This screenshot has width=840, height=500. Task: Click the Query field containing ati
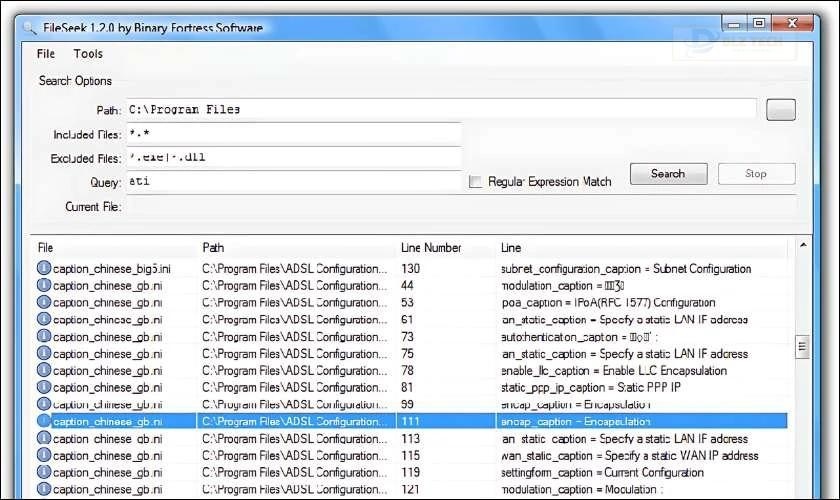click(x=294, y=182)
